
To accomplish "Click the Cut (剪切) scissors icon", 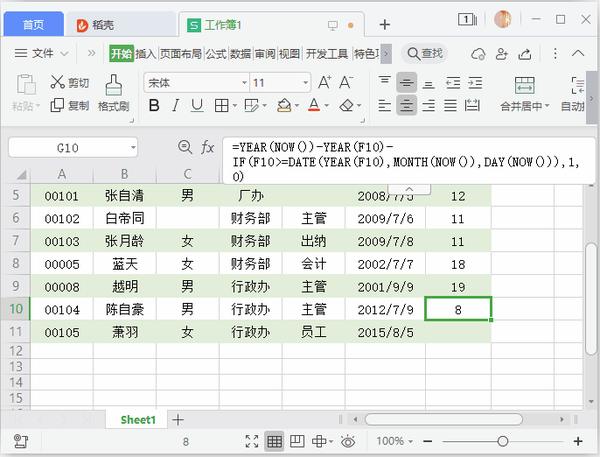I will [58, 82].
